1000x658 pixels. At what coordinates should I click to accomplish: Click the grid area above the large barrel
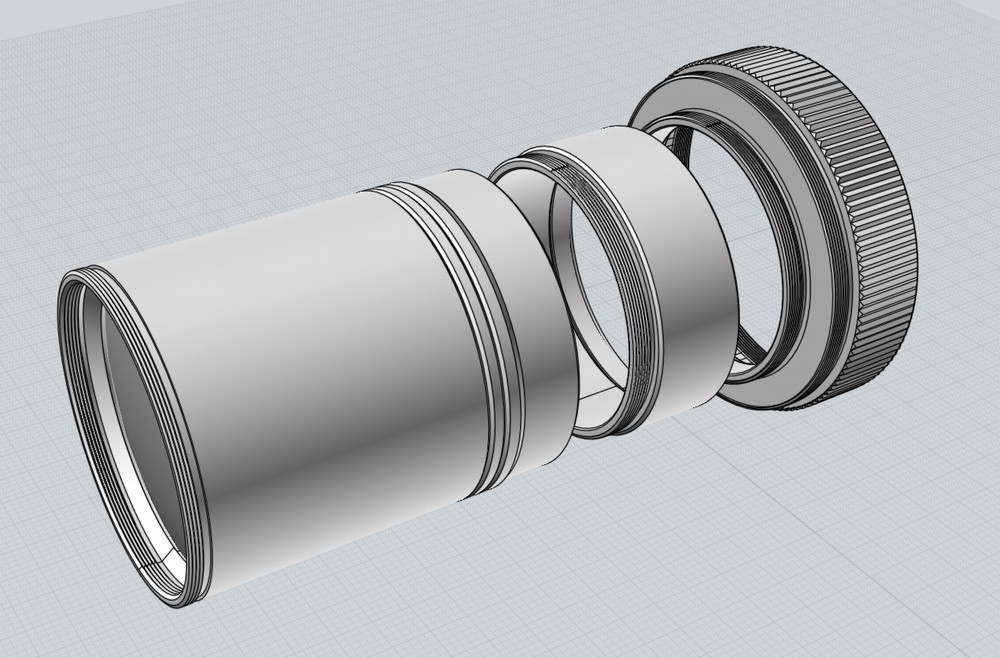coord(250,150)
